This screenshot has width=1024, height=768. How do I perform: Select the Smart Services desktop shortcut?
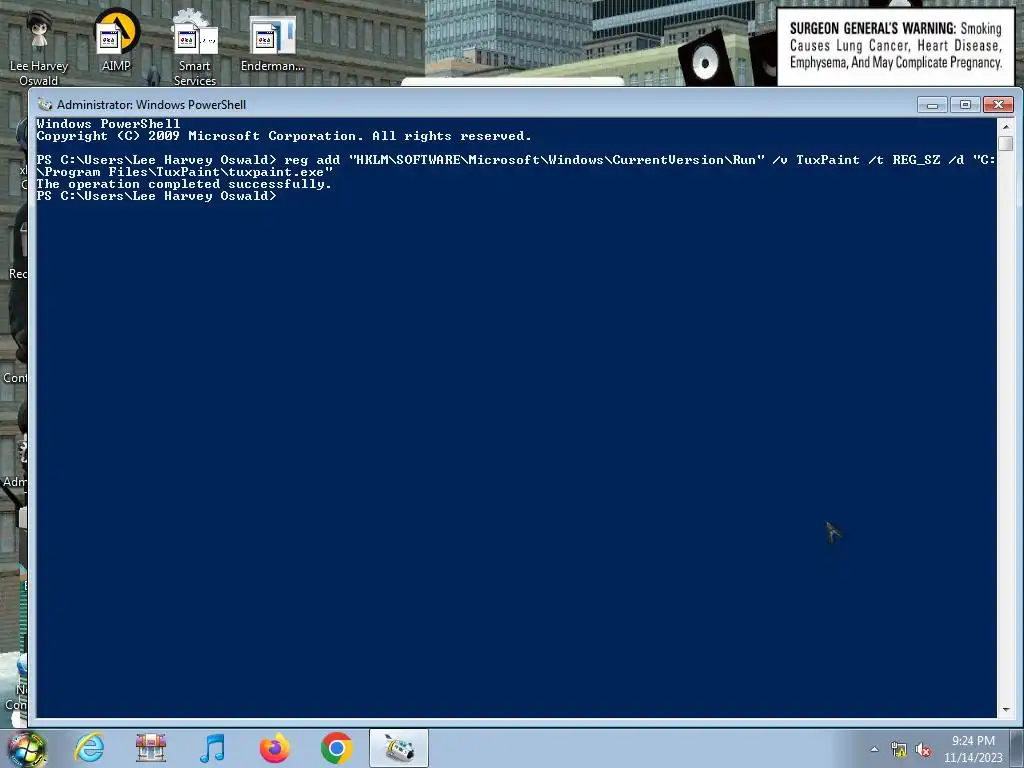tap(195, 47)
